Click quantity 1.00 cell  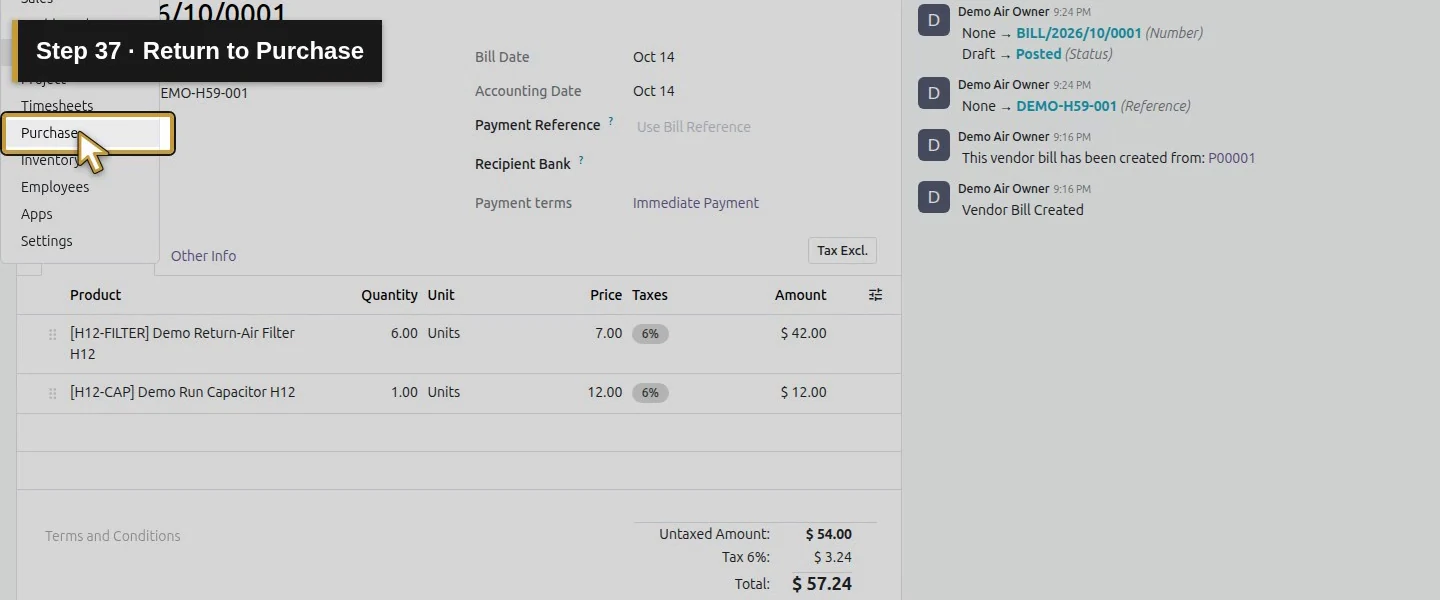pyautogui.click(x=404, y=392)
